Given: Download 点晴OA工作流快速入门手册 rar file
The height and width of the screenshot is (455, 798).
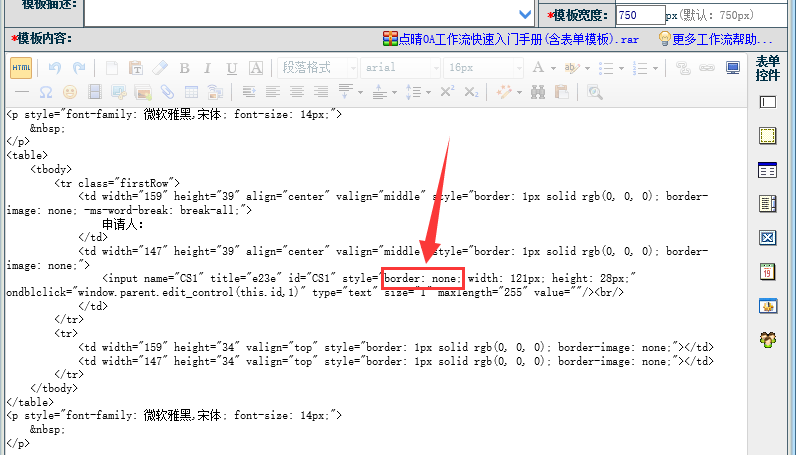Looking at the screenshot, I should pyautogui.click(x=510, y=39).
